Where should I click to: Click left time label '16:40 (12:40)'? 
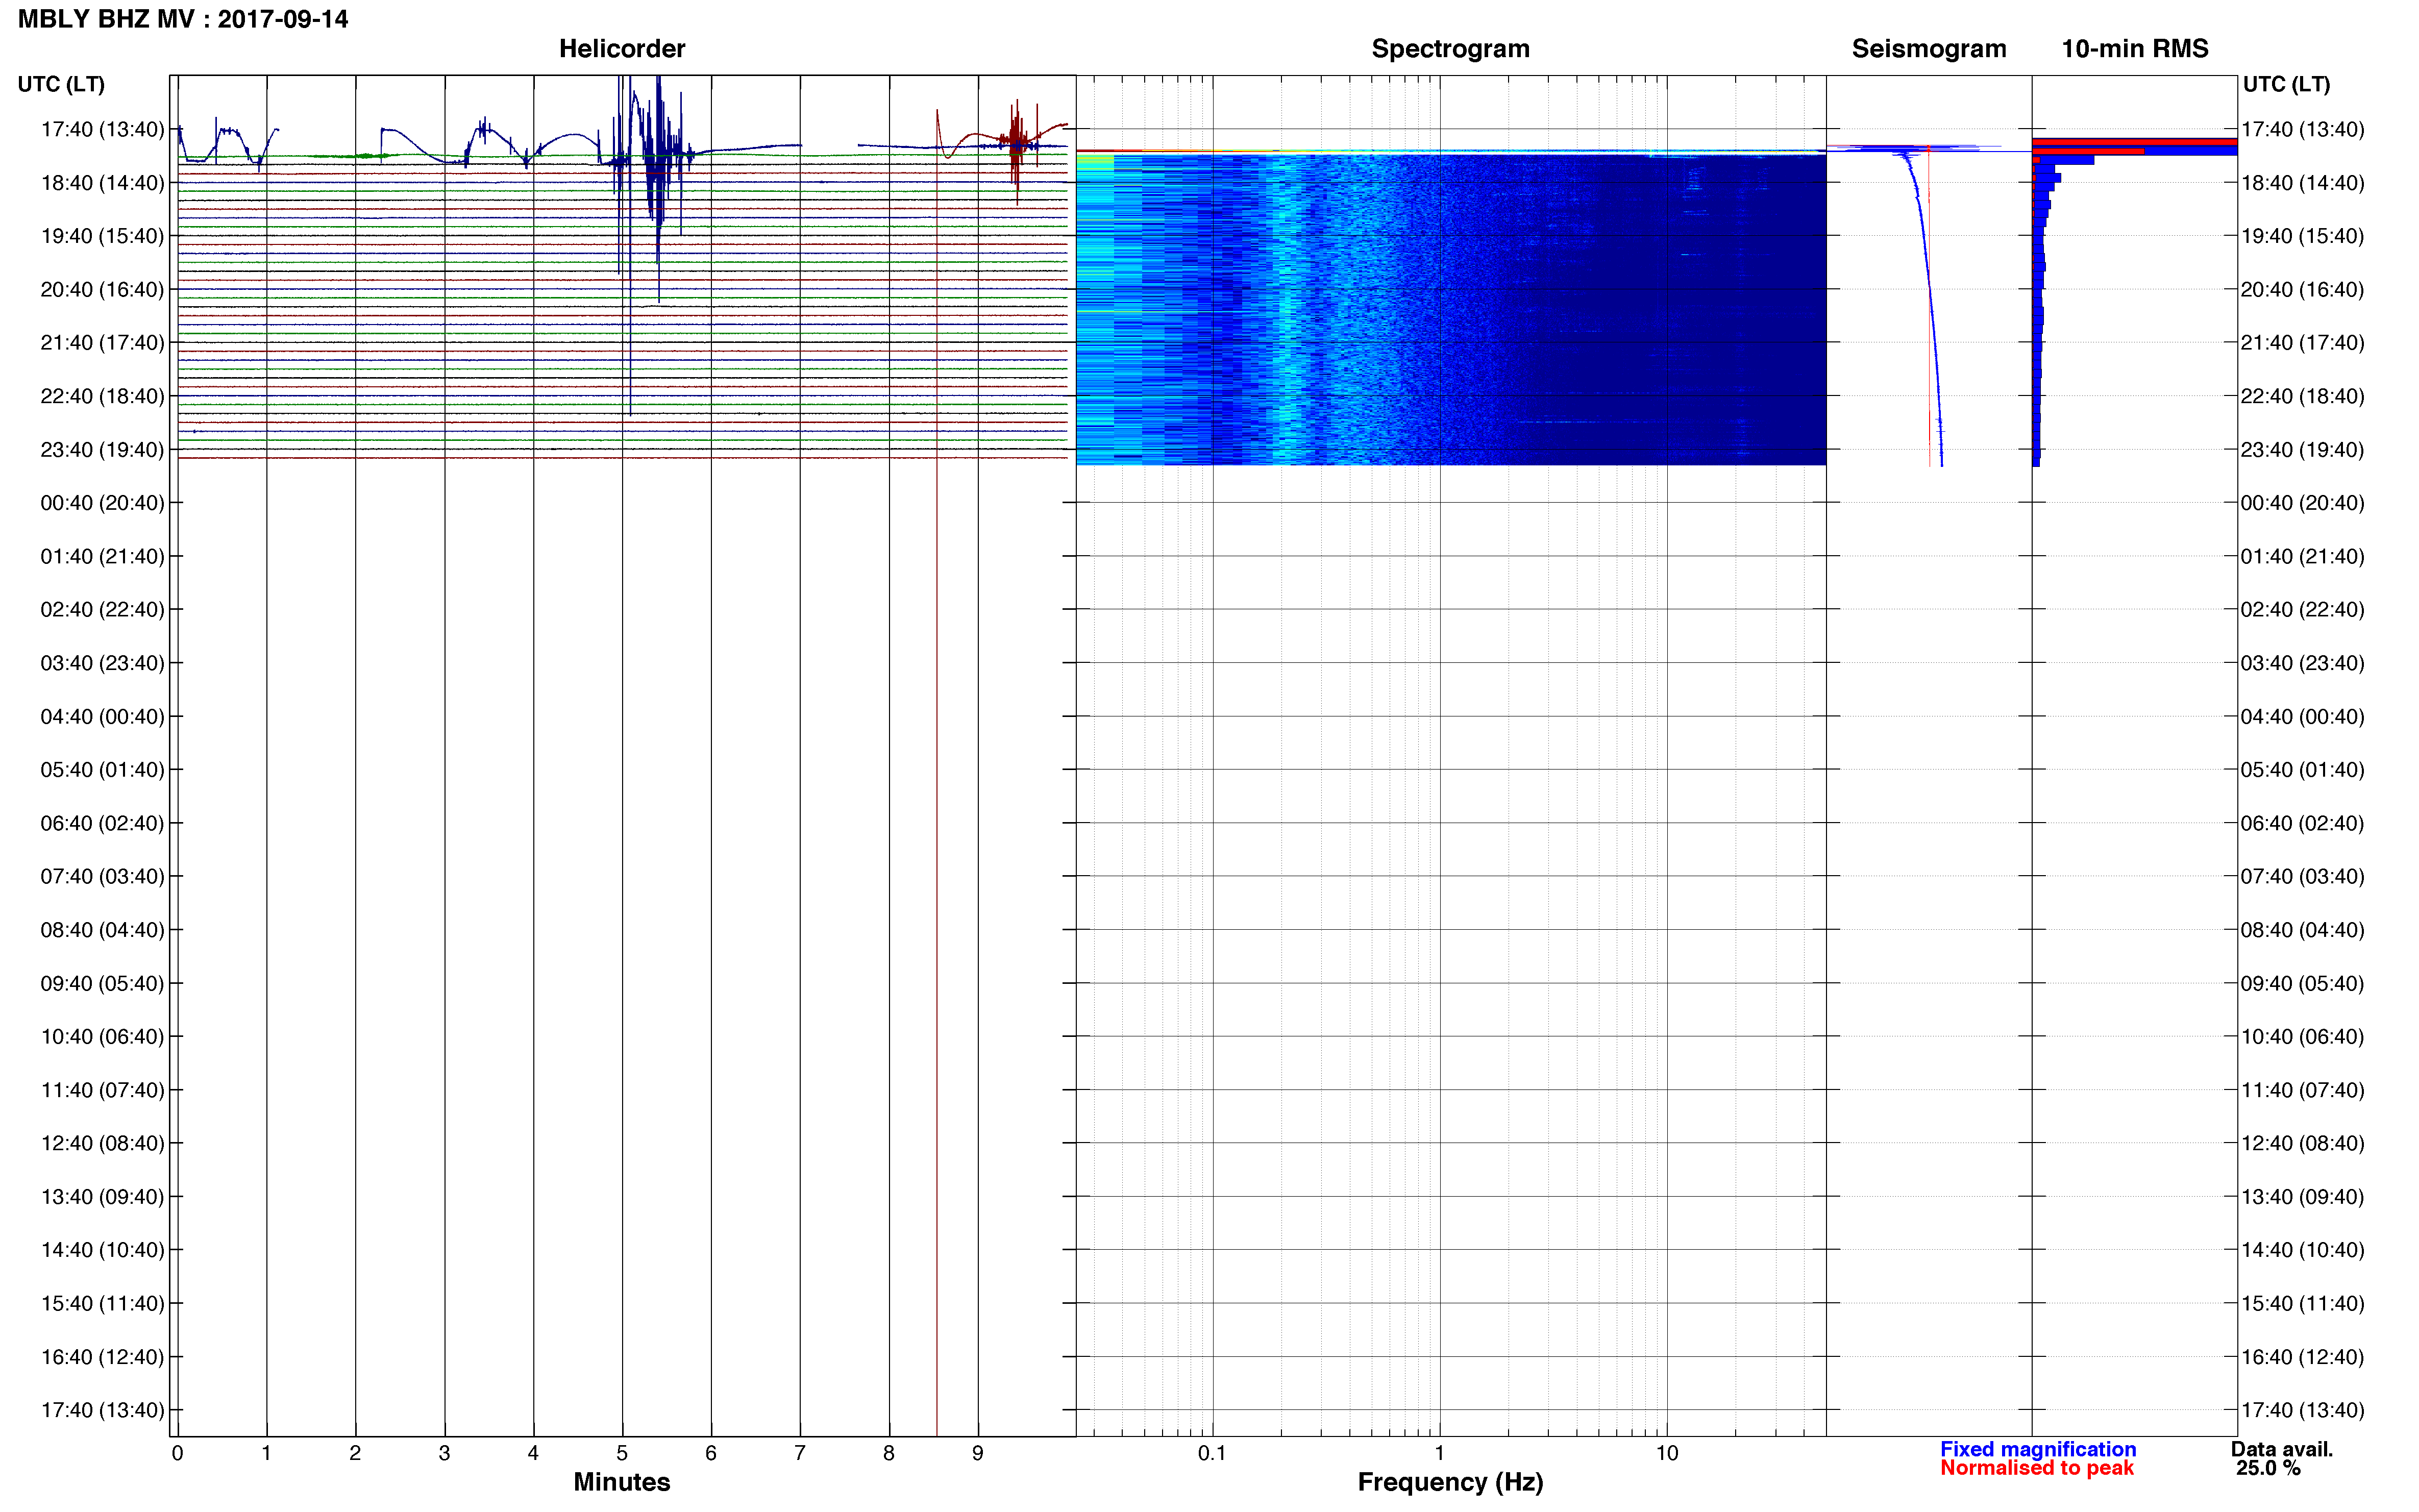(x=102, y=1357)
